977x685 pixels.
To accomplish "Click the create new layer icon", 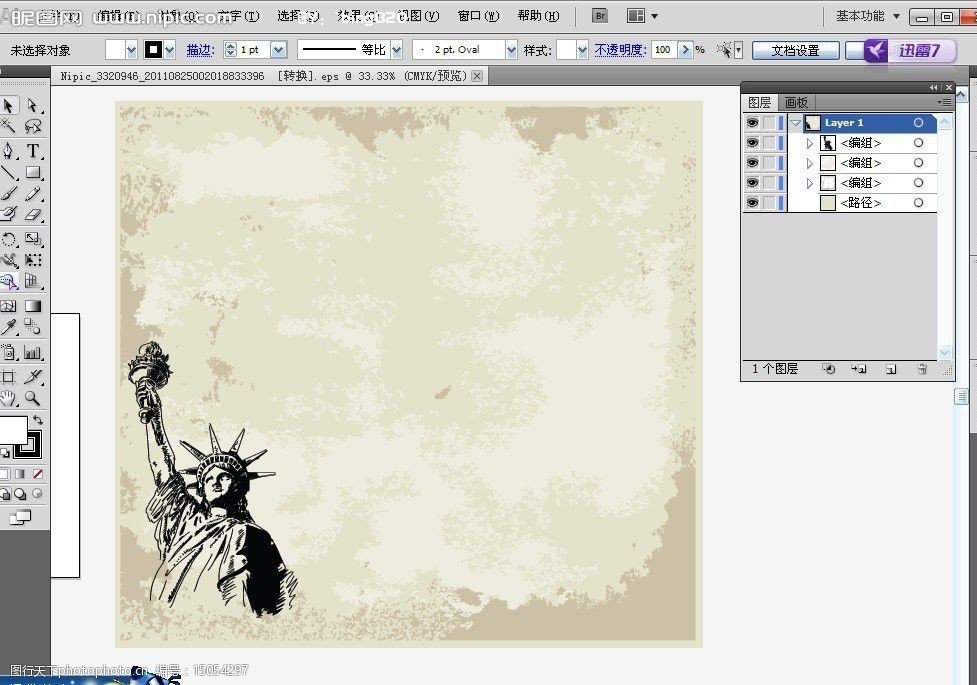I will click(x=890, y=369).
